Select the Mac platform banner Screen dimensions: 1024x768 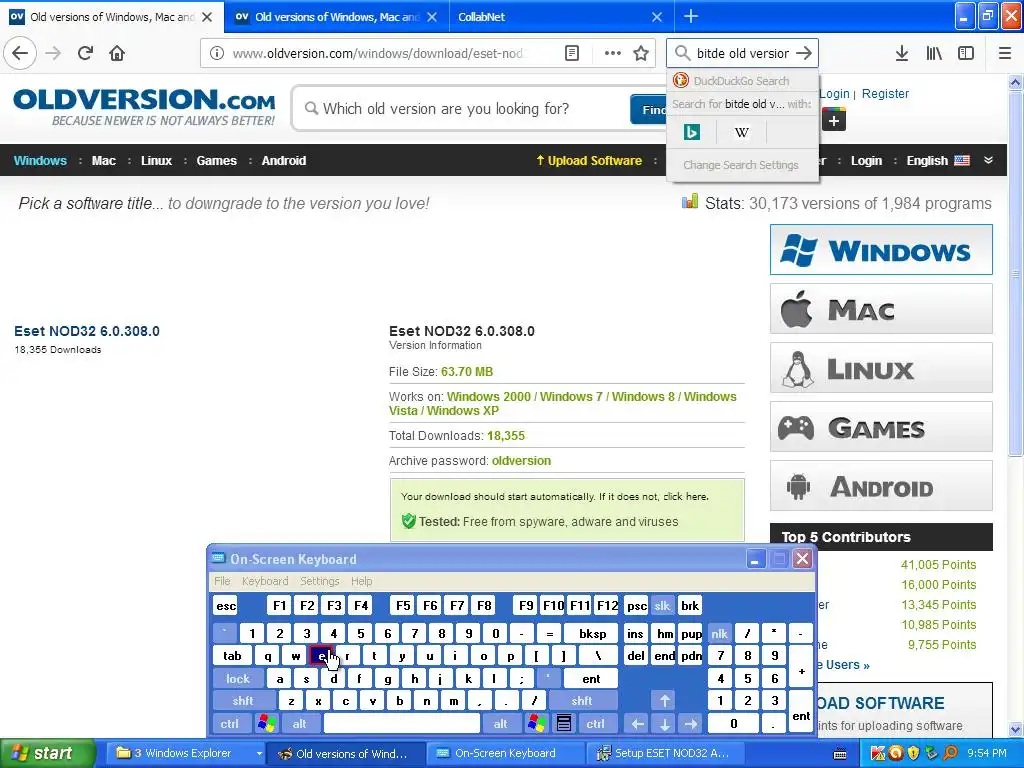pos(881,309)
